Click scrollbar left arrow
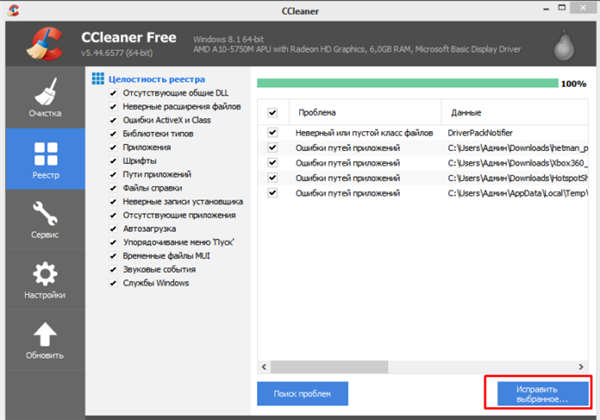 point(264,367)
